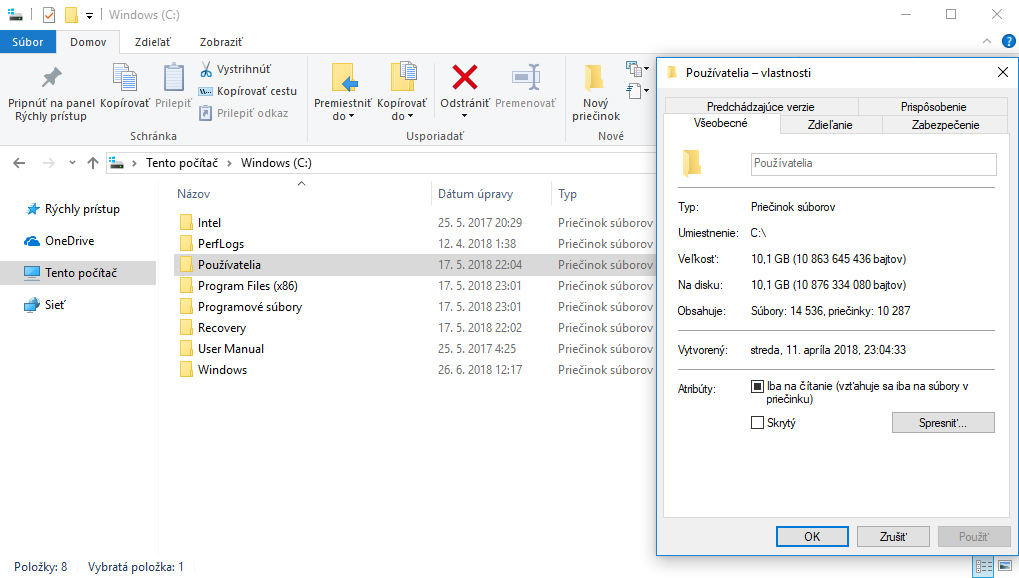Go back with the left arrow
Image resolution: width=1019 pixels, height=578 pixels.
(19, 163)
